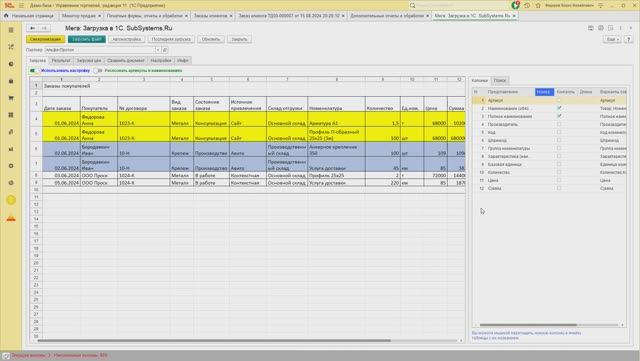The height and width of the screenshot is (361, 640).
Task: Click the right panel horizontal scrollbar
Action: (528, 325)
